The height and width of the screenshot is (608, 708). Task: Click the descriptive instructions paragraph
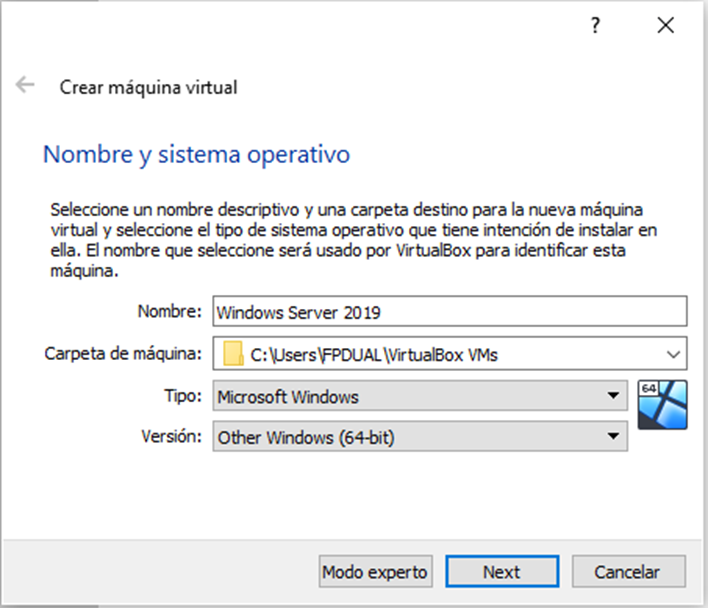click(x=354, y=240)
